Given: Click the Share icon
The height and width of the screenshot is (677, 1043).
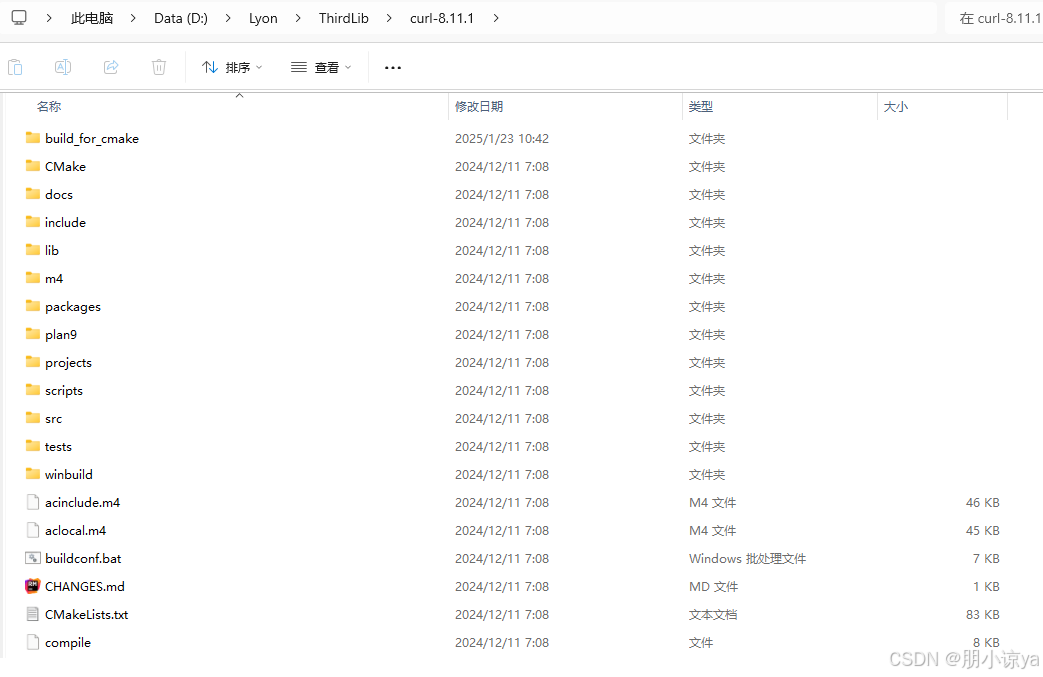Looking at the screenshot, I should pos(110,67).
